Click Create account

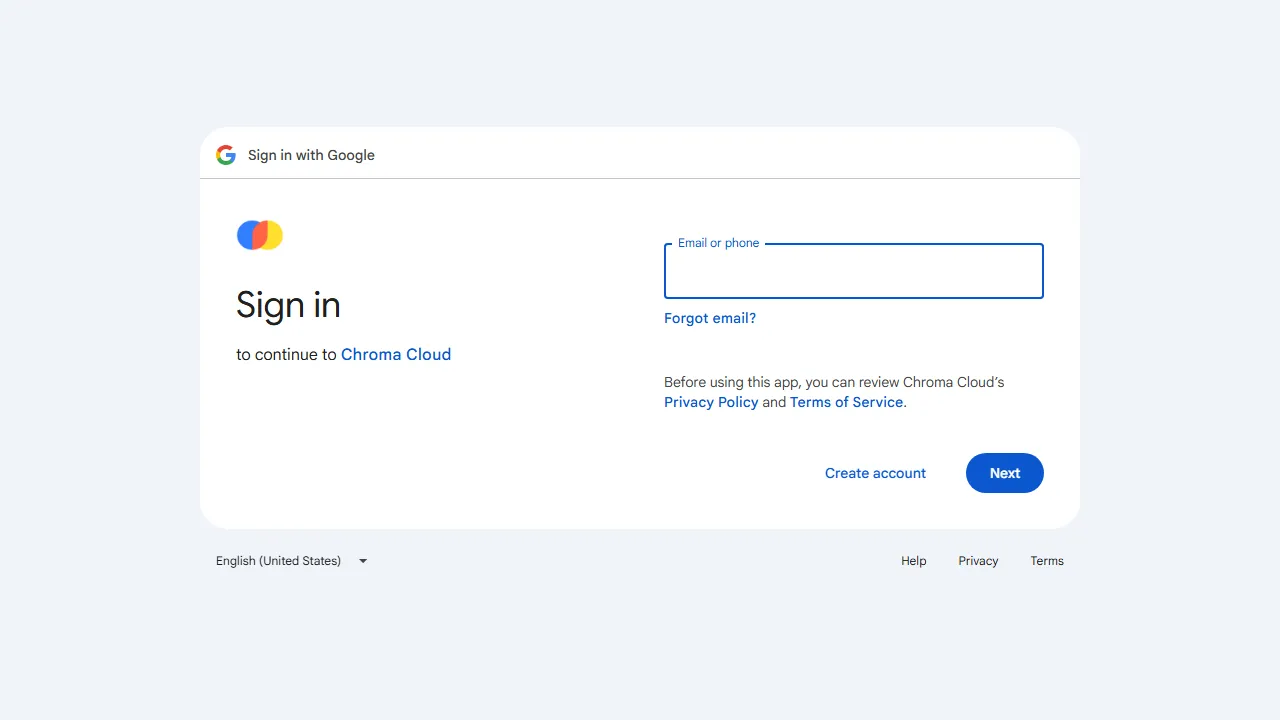875,473
